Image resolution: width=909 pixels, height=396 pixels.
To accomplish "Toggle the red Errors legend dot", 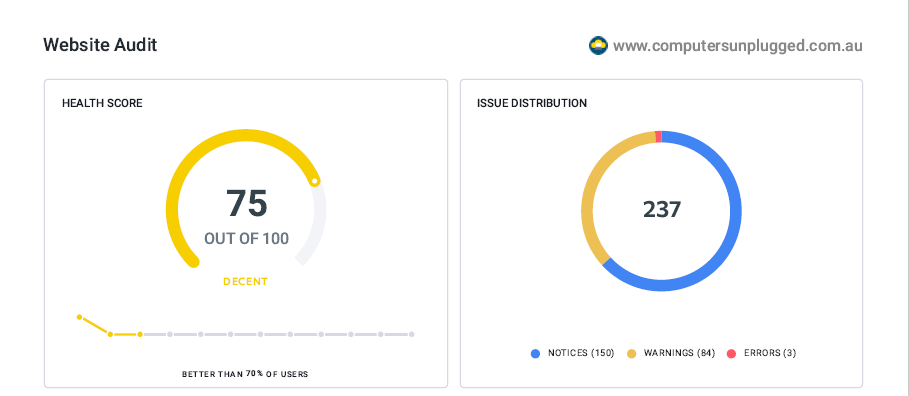I will [731, 353].
